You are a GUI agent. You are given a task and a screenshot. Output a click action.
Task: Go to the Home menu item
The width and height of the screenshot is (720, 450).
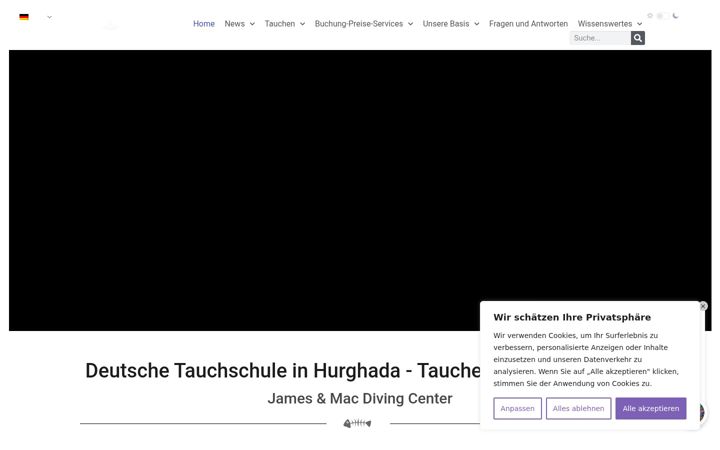tap(204, 24)
